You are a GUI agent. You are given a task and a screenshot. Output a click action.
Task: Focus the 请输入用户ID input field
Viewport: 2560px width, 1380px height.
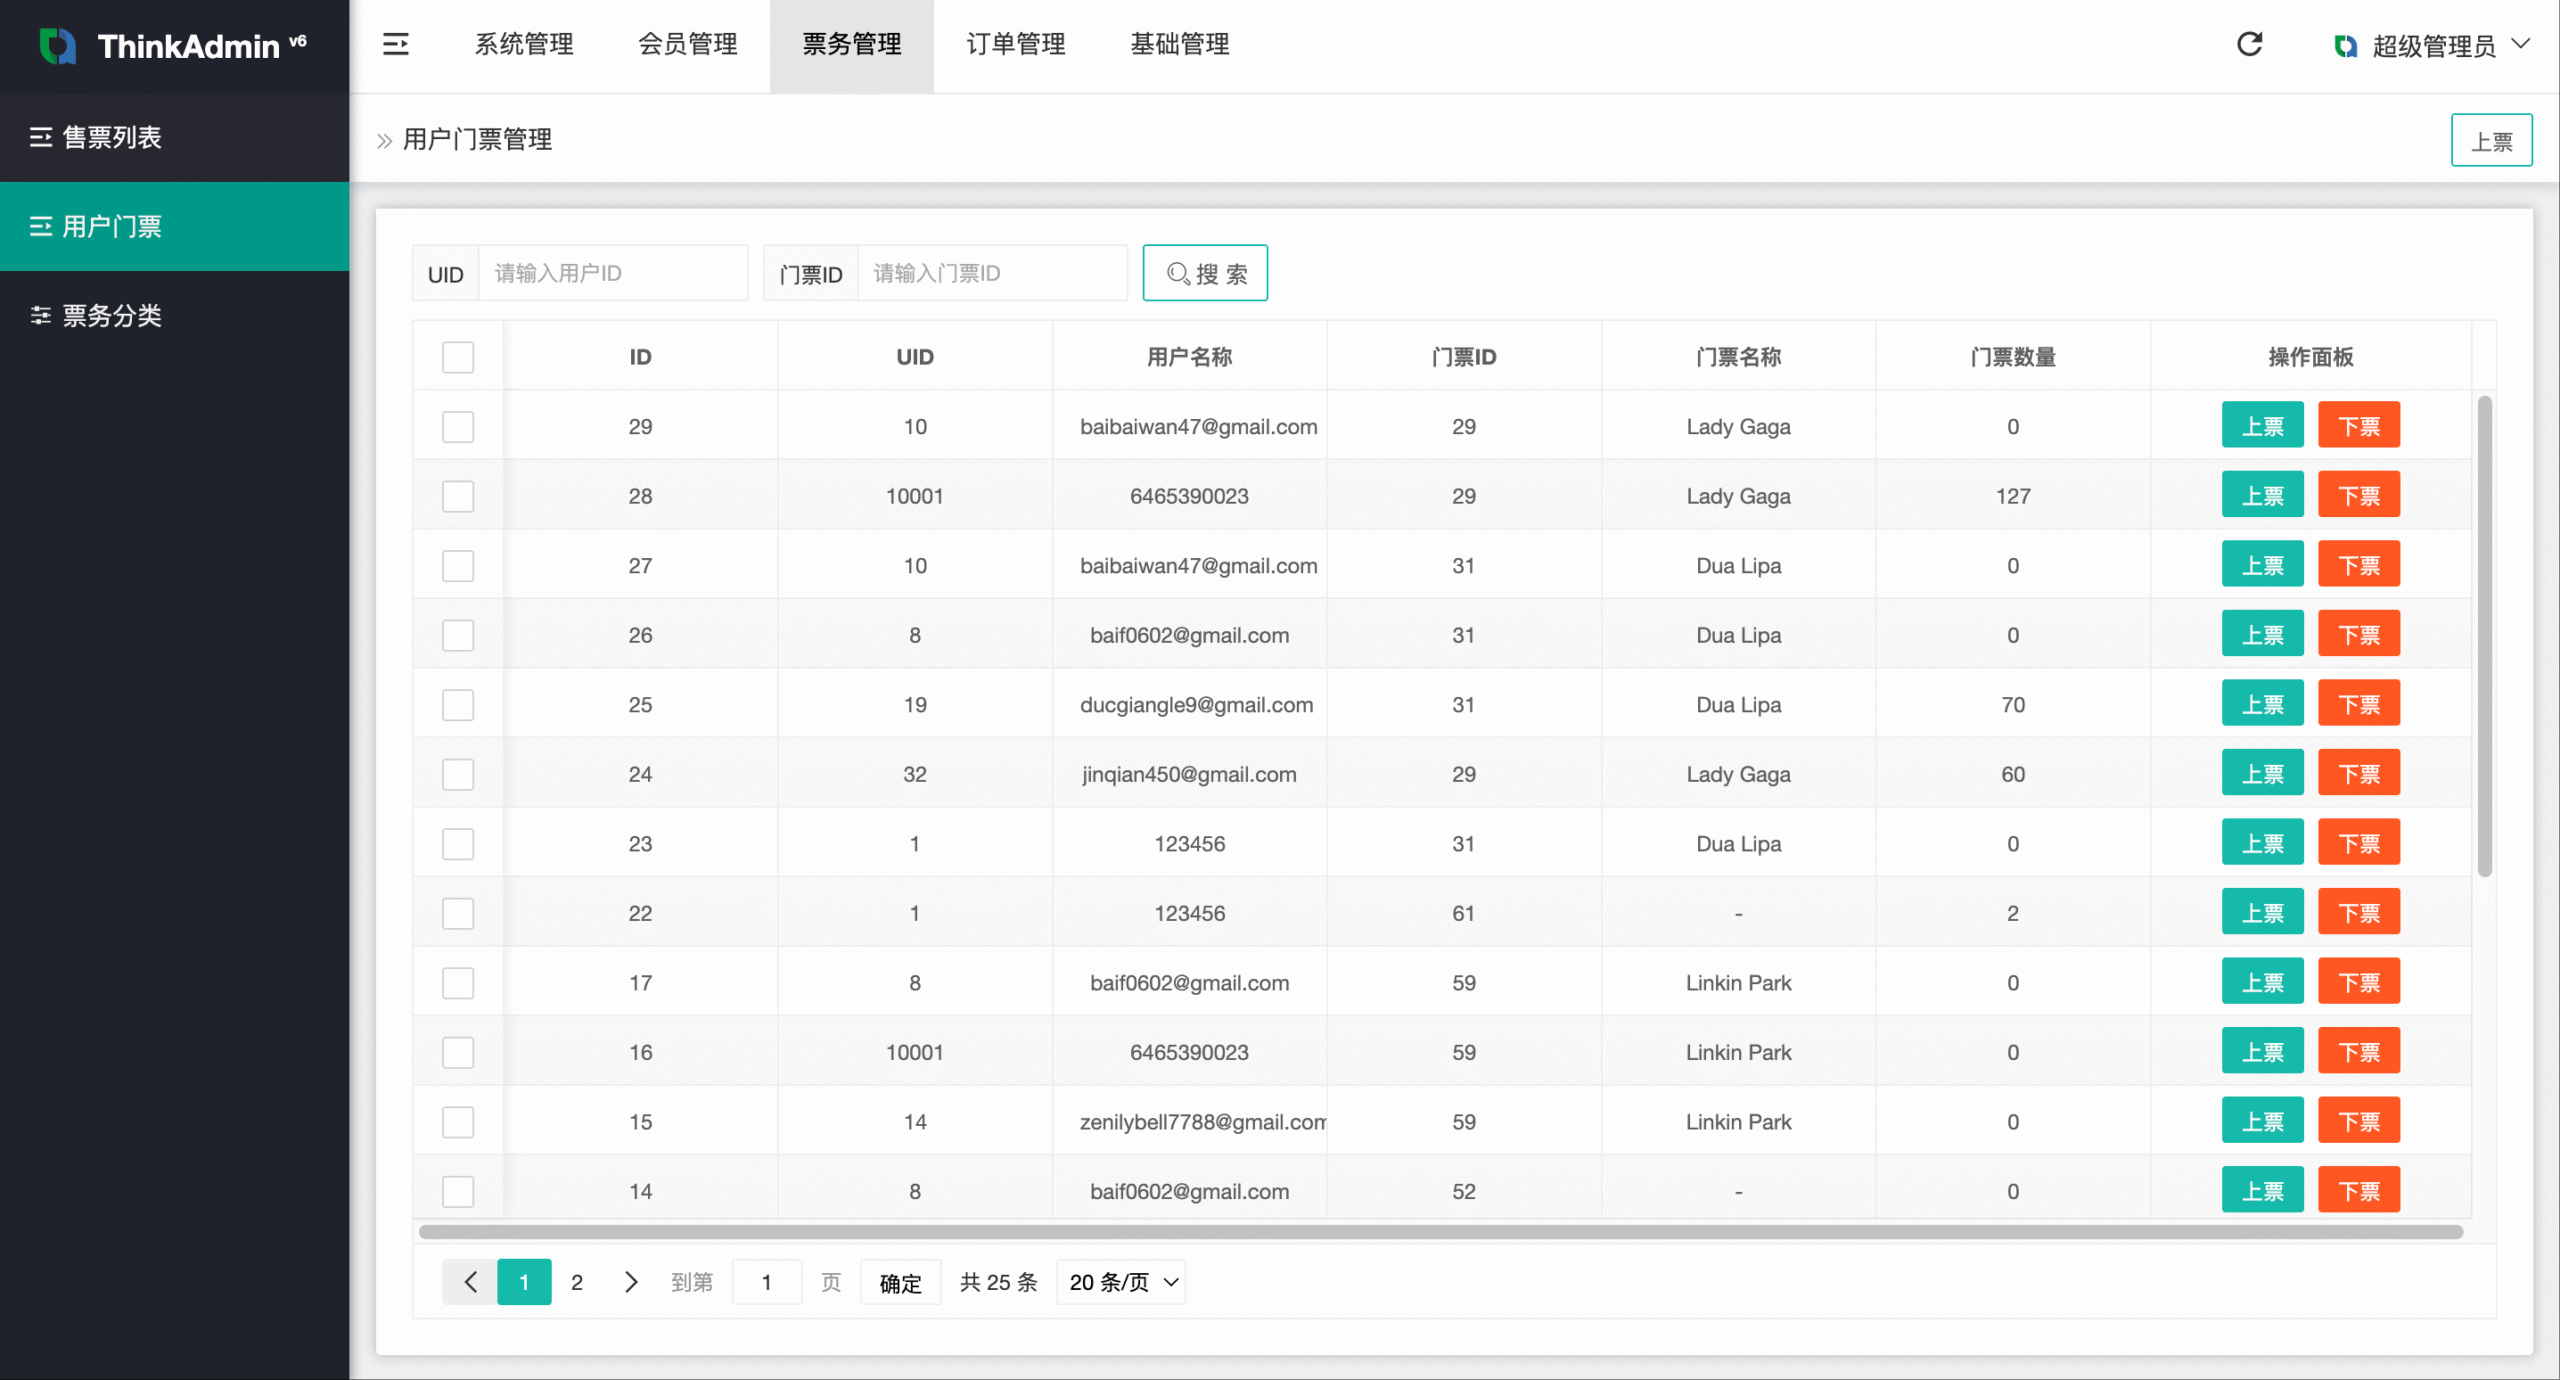coord(612,273)
